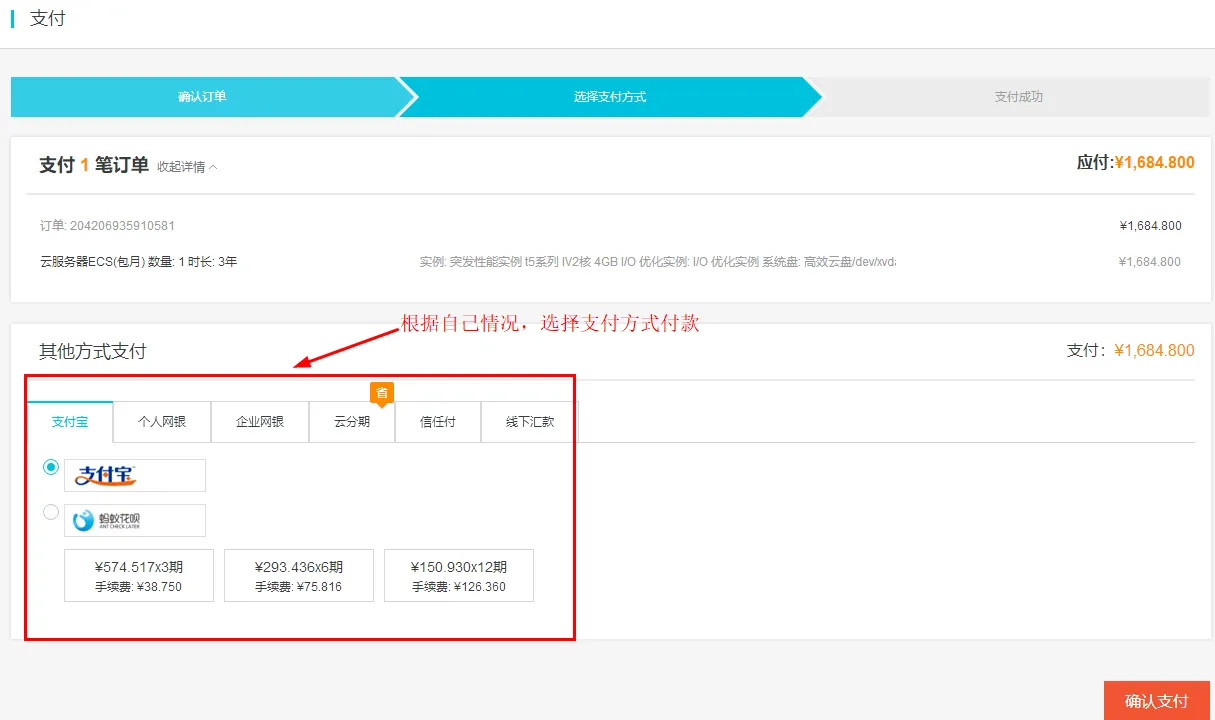
Task: Click the 确认订单 step
Action: (x=202, y=97)
